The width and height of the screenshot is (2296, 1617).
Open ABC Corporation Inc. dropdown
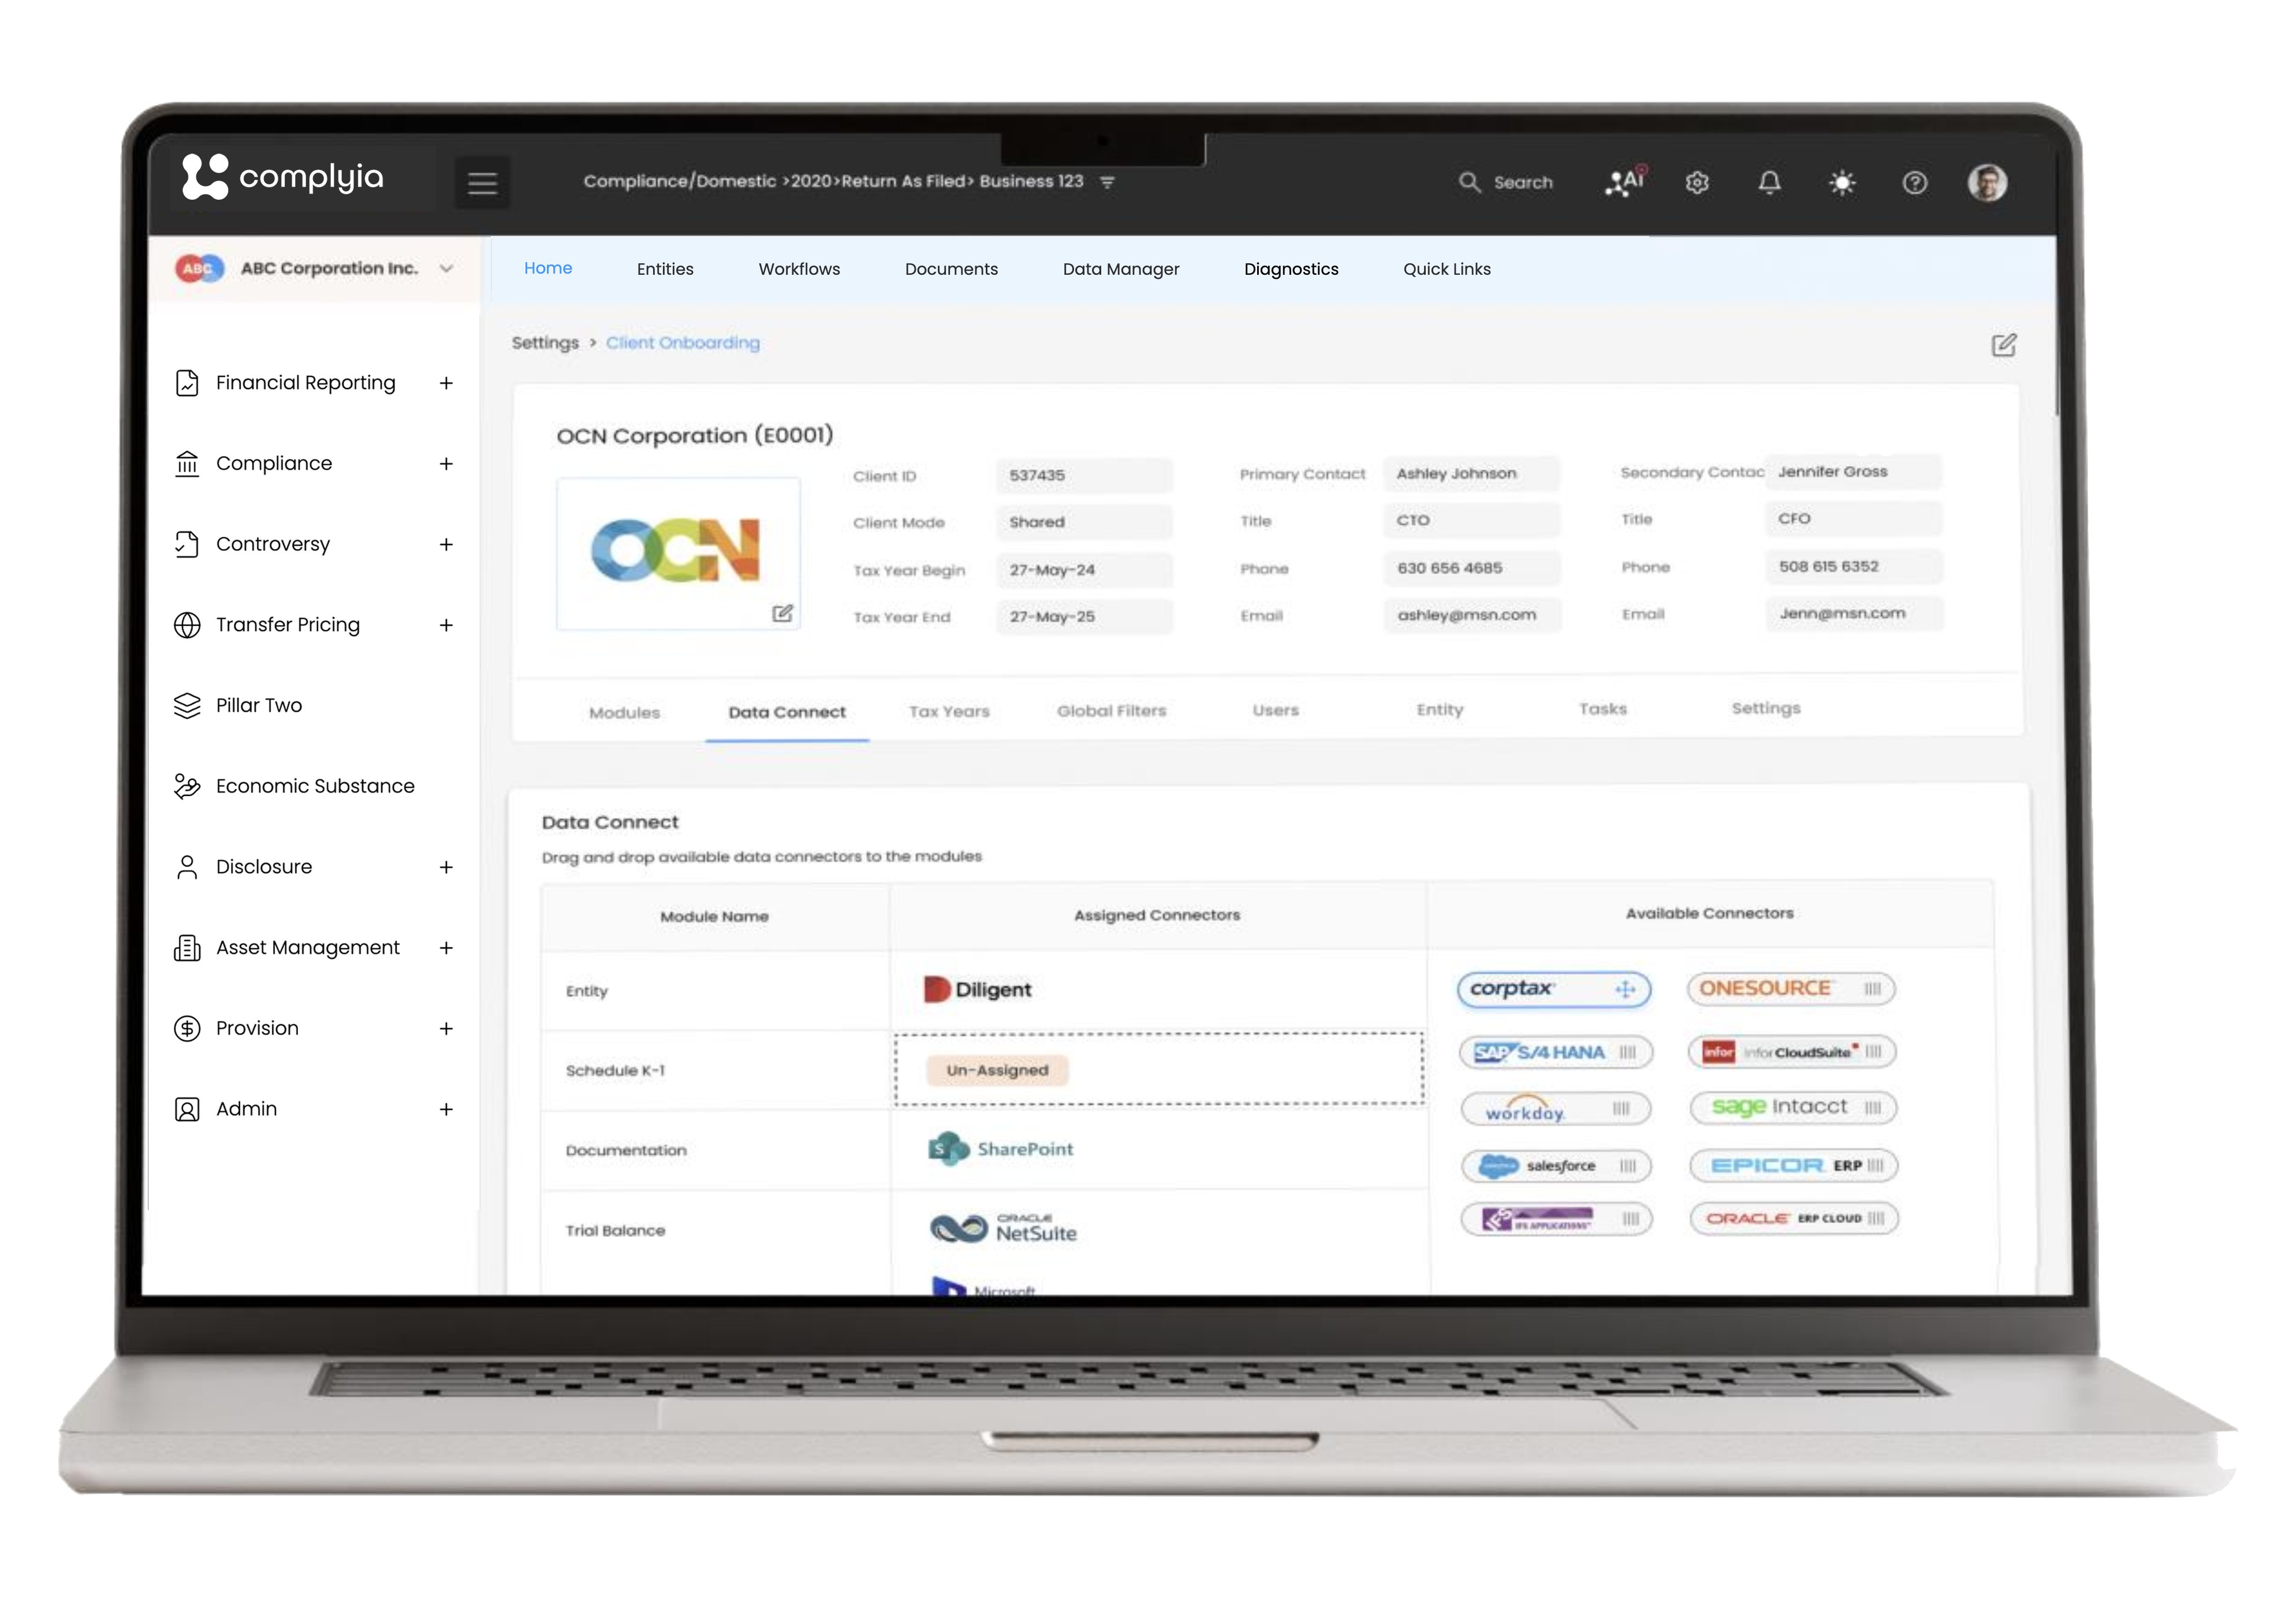tap(446, 268)
